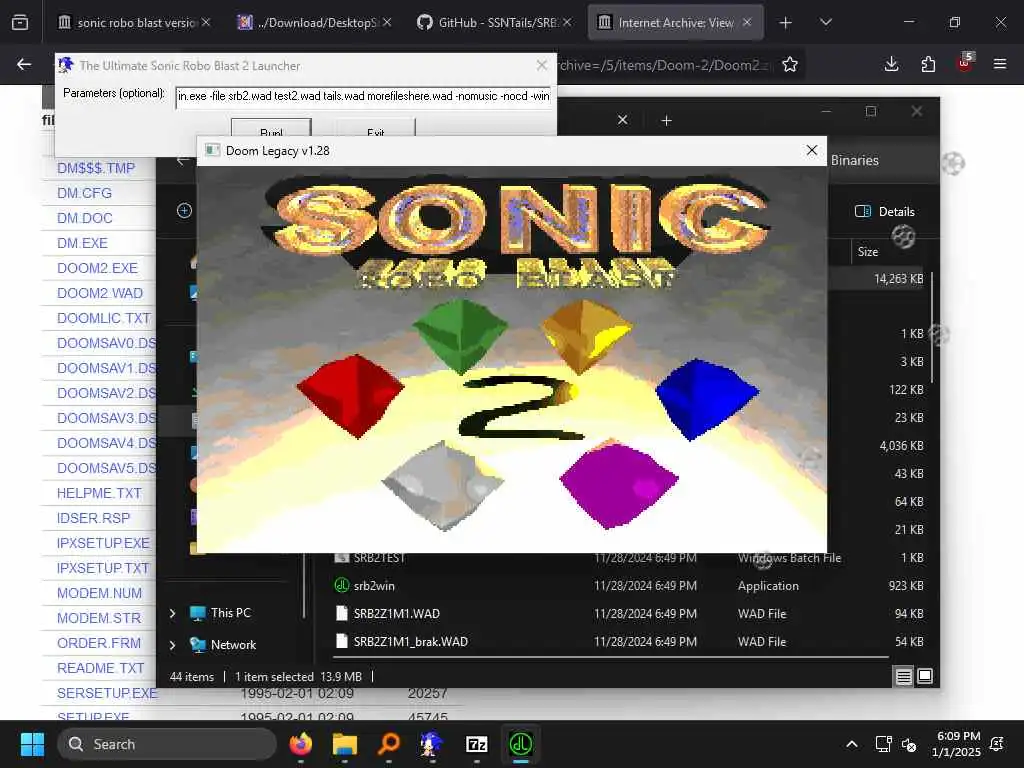Click the taskbar Search box
Image resolution: width=1024 pixels, height=768 pixels.
pyautogui.click(x=167, y=744)
